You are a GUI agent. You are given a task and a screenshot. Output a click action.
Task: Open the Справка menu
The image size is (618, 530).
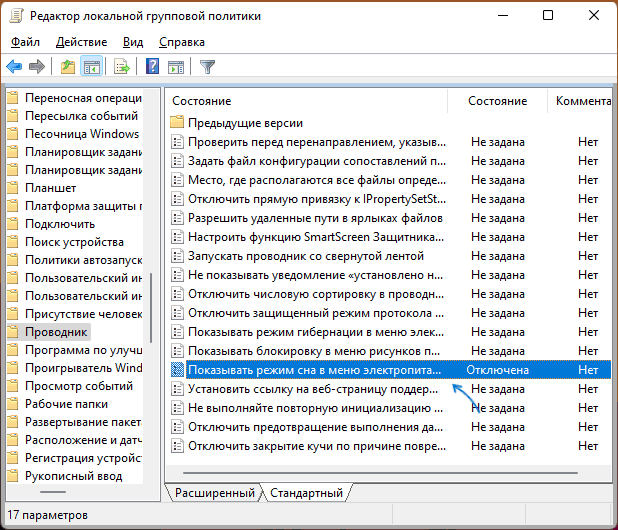coord(182,42)
